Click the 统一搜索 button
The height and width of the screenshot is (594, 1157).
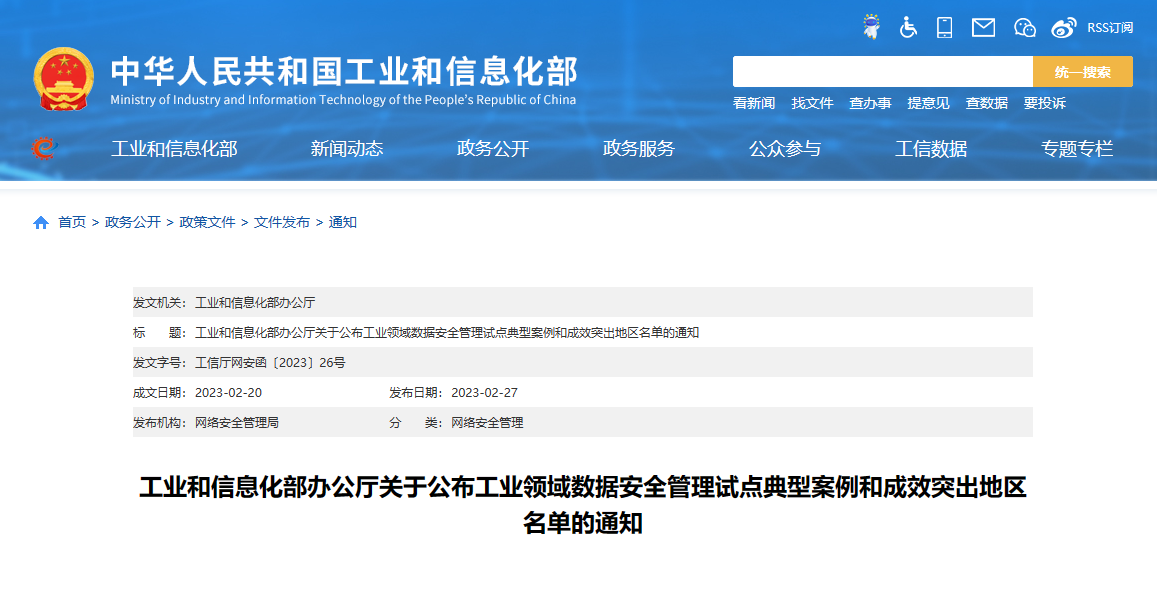coord(1082,72)
